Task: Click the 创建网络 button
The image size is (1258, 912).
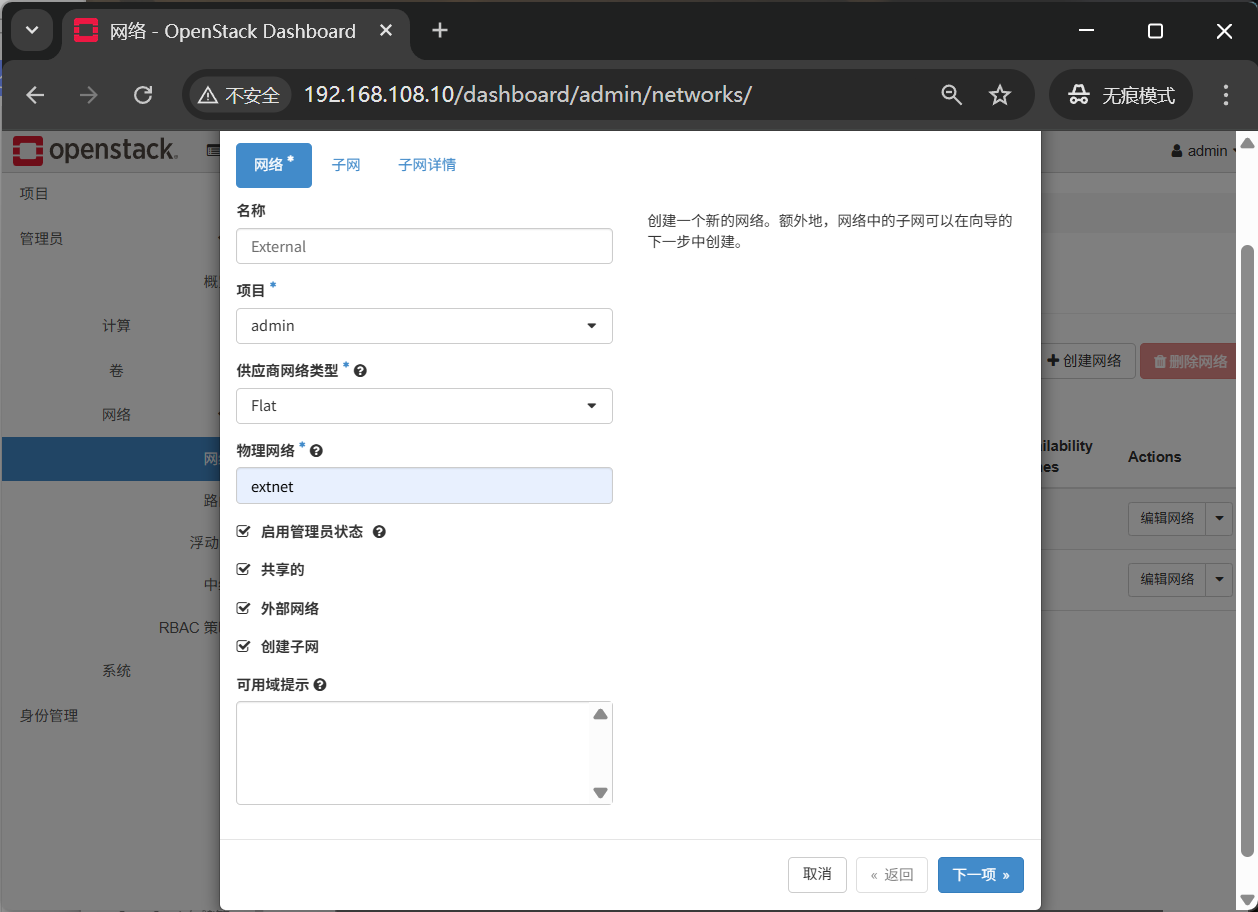Action: [x=1085, y=361]
